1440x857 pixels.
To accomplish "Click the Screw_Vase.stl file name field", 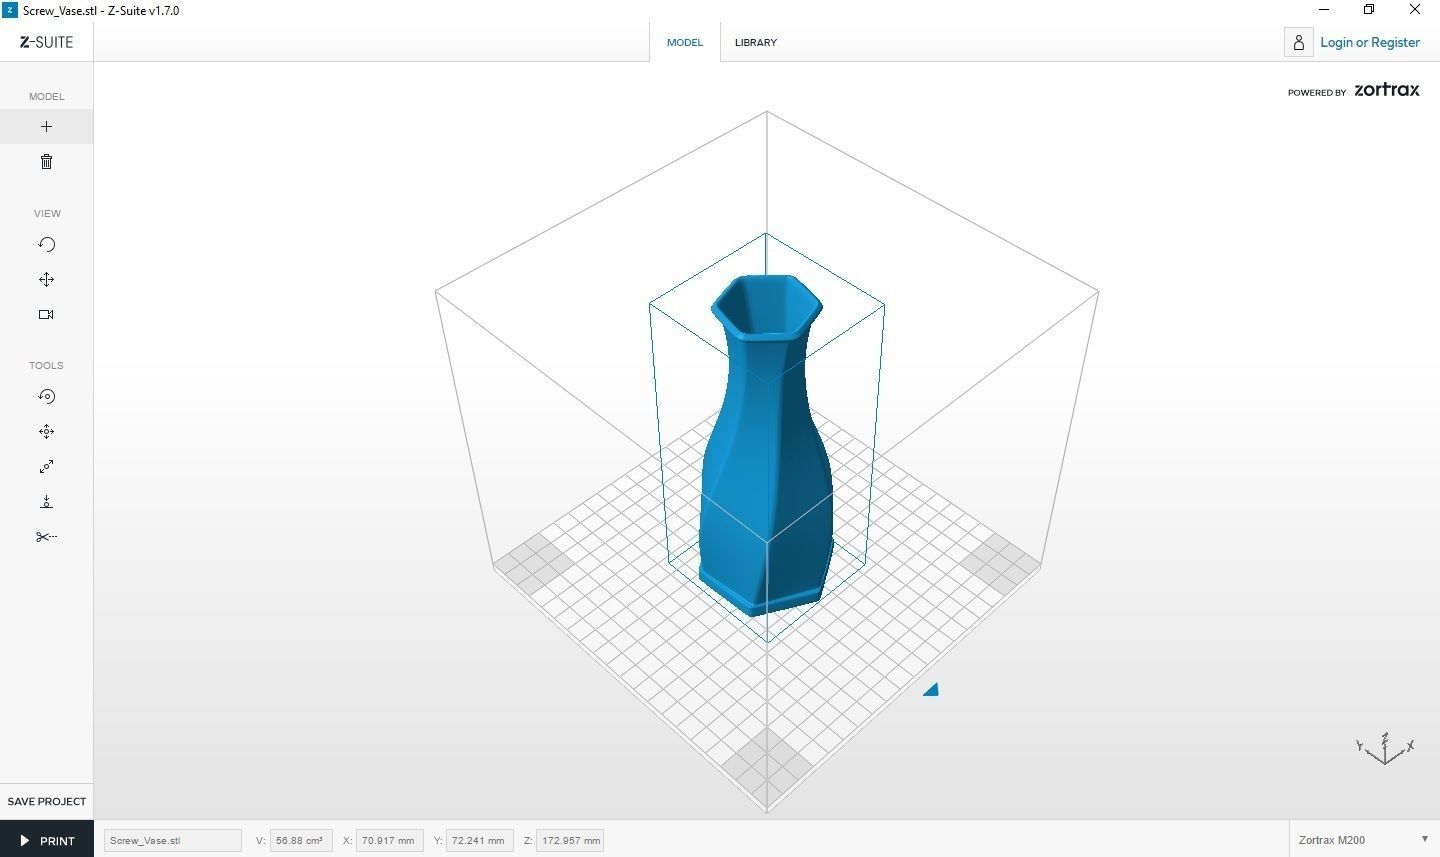I will (173, 840).
